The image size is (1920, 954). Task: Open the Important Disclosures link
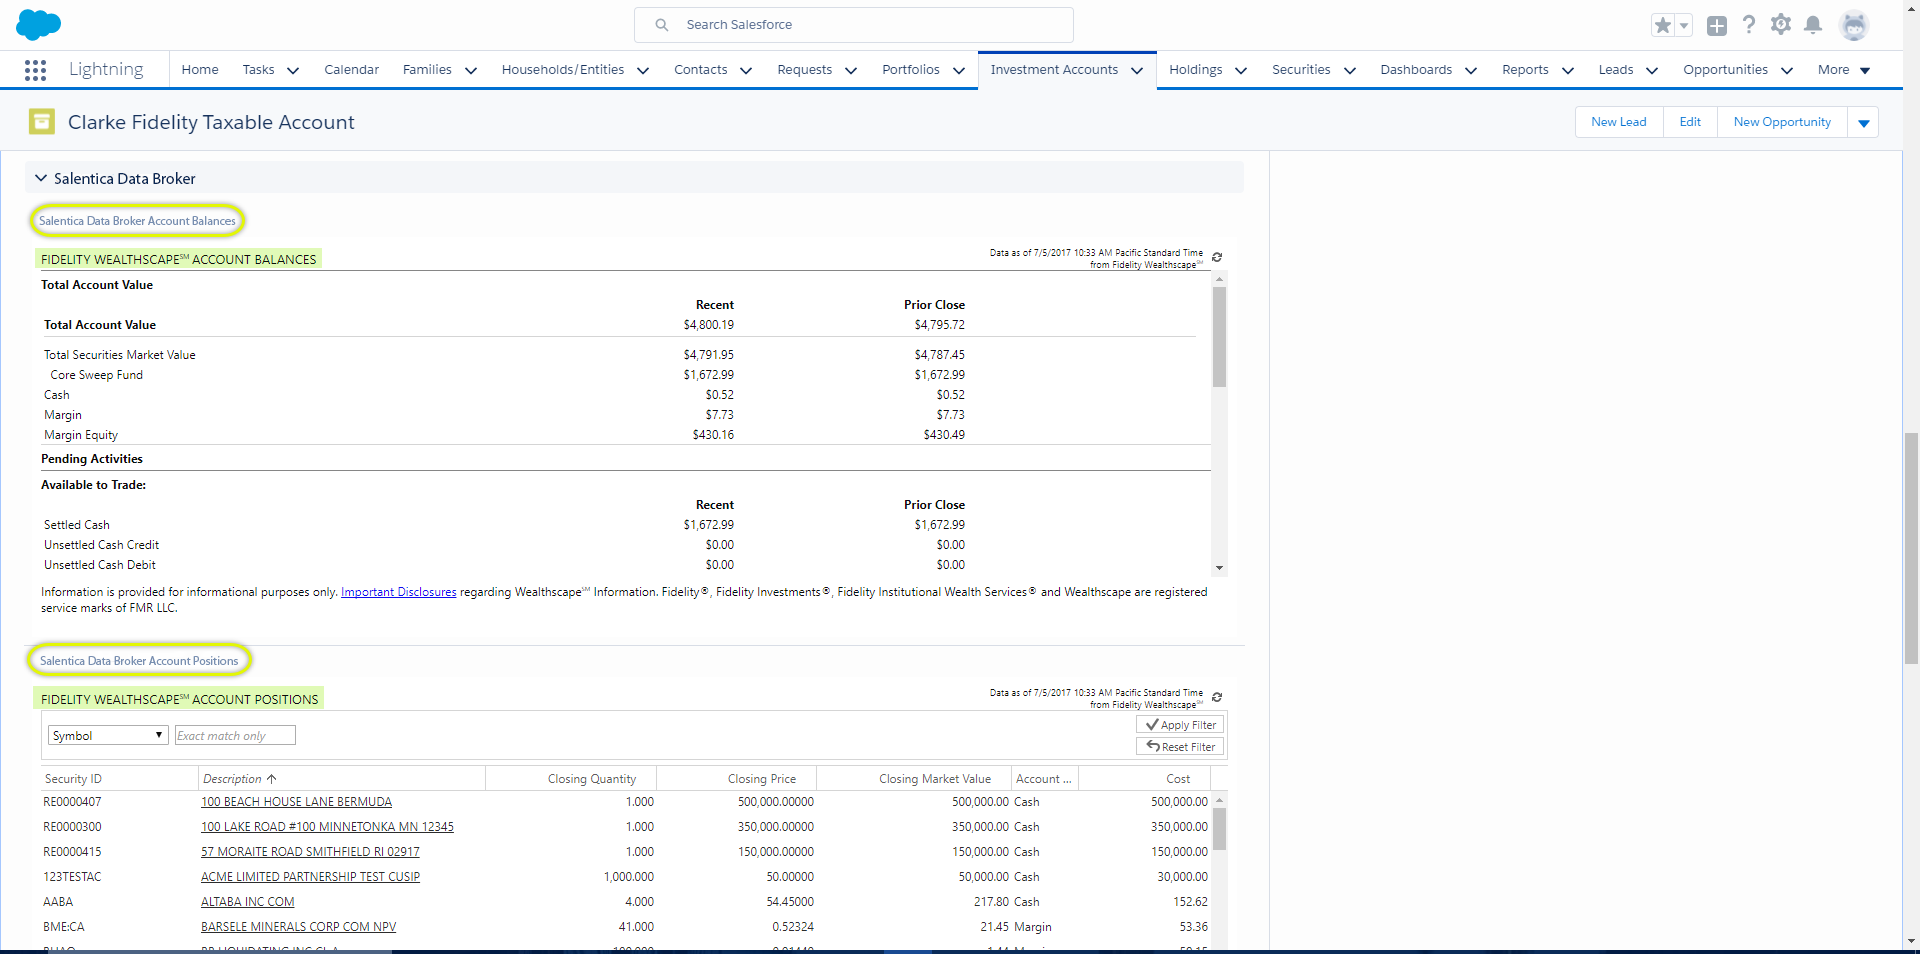click(398, 592)
